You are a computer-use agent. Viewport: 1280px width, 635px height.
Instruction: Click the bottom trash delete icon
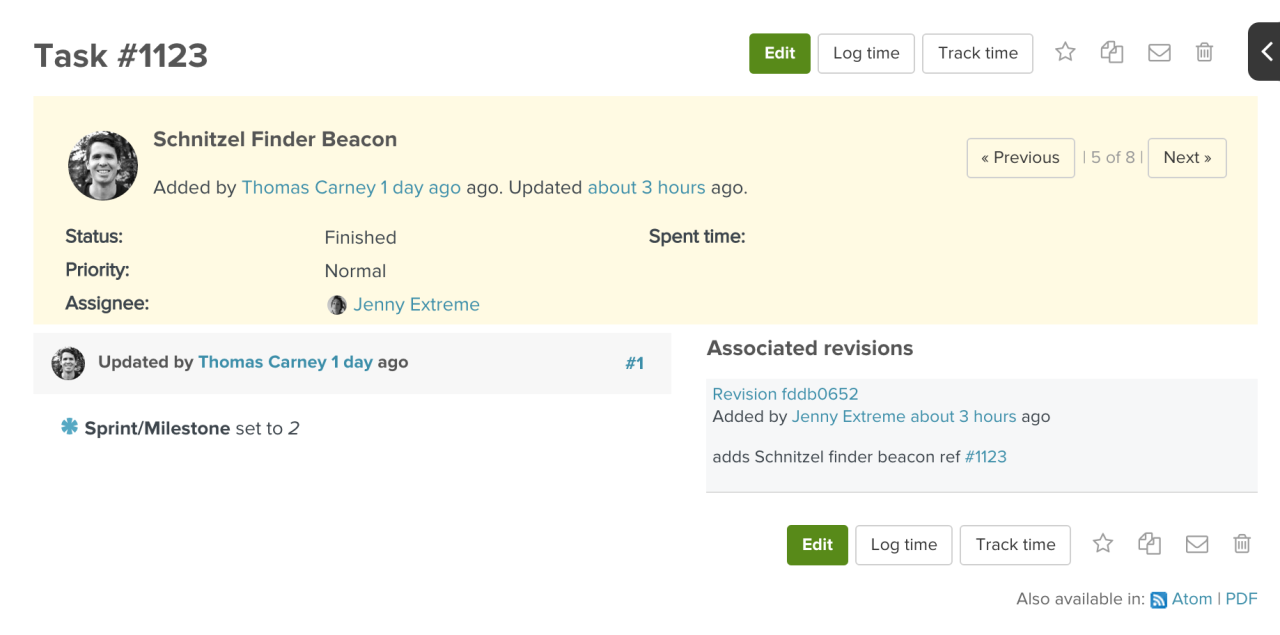tap(1242, 543)
